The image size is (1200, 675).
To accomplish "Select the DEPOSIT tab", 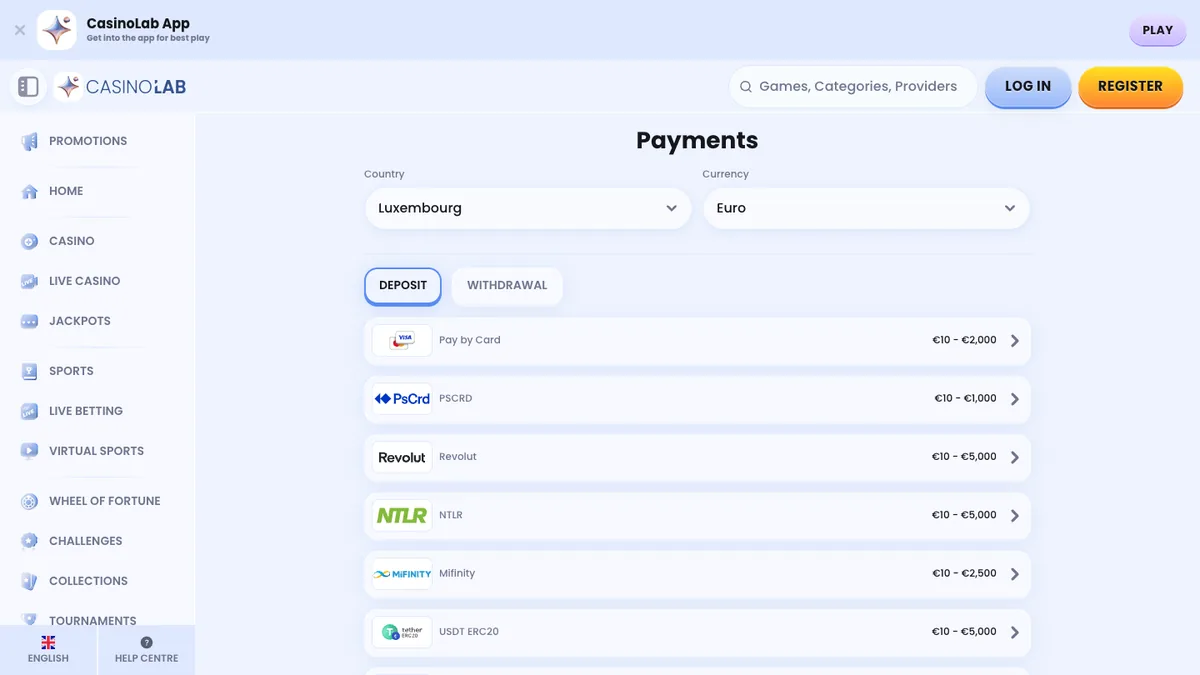I will (403, 285).
